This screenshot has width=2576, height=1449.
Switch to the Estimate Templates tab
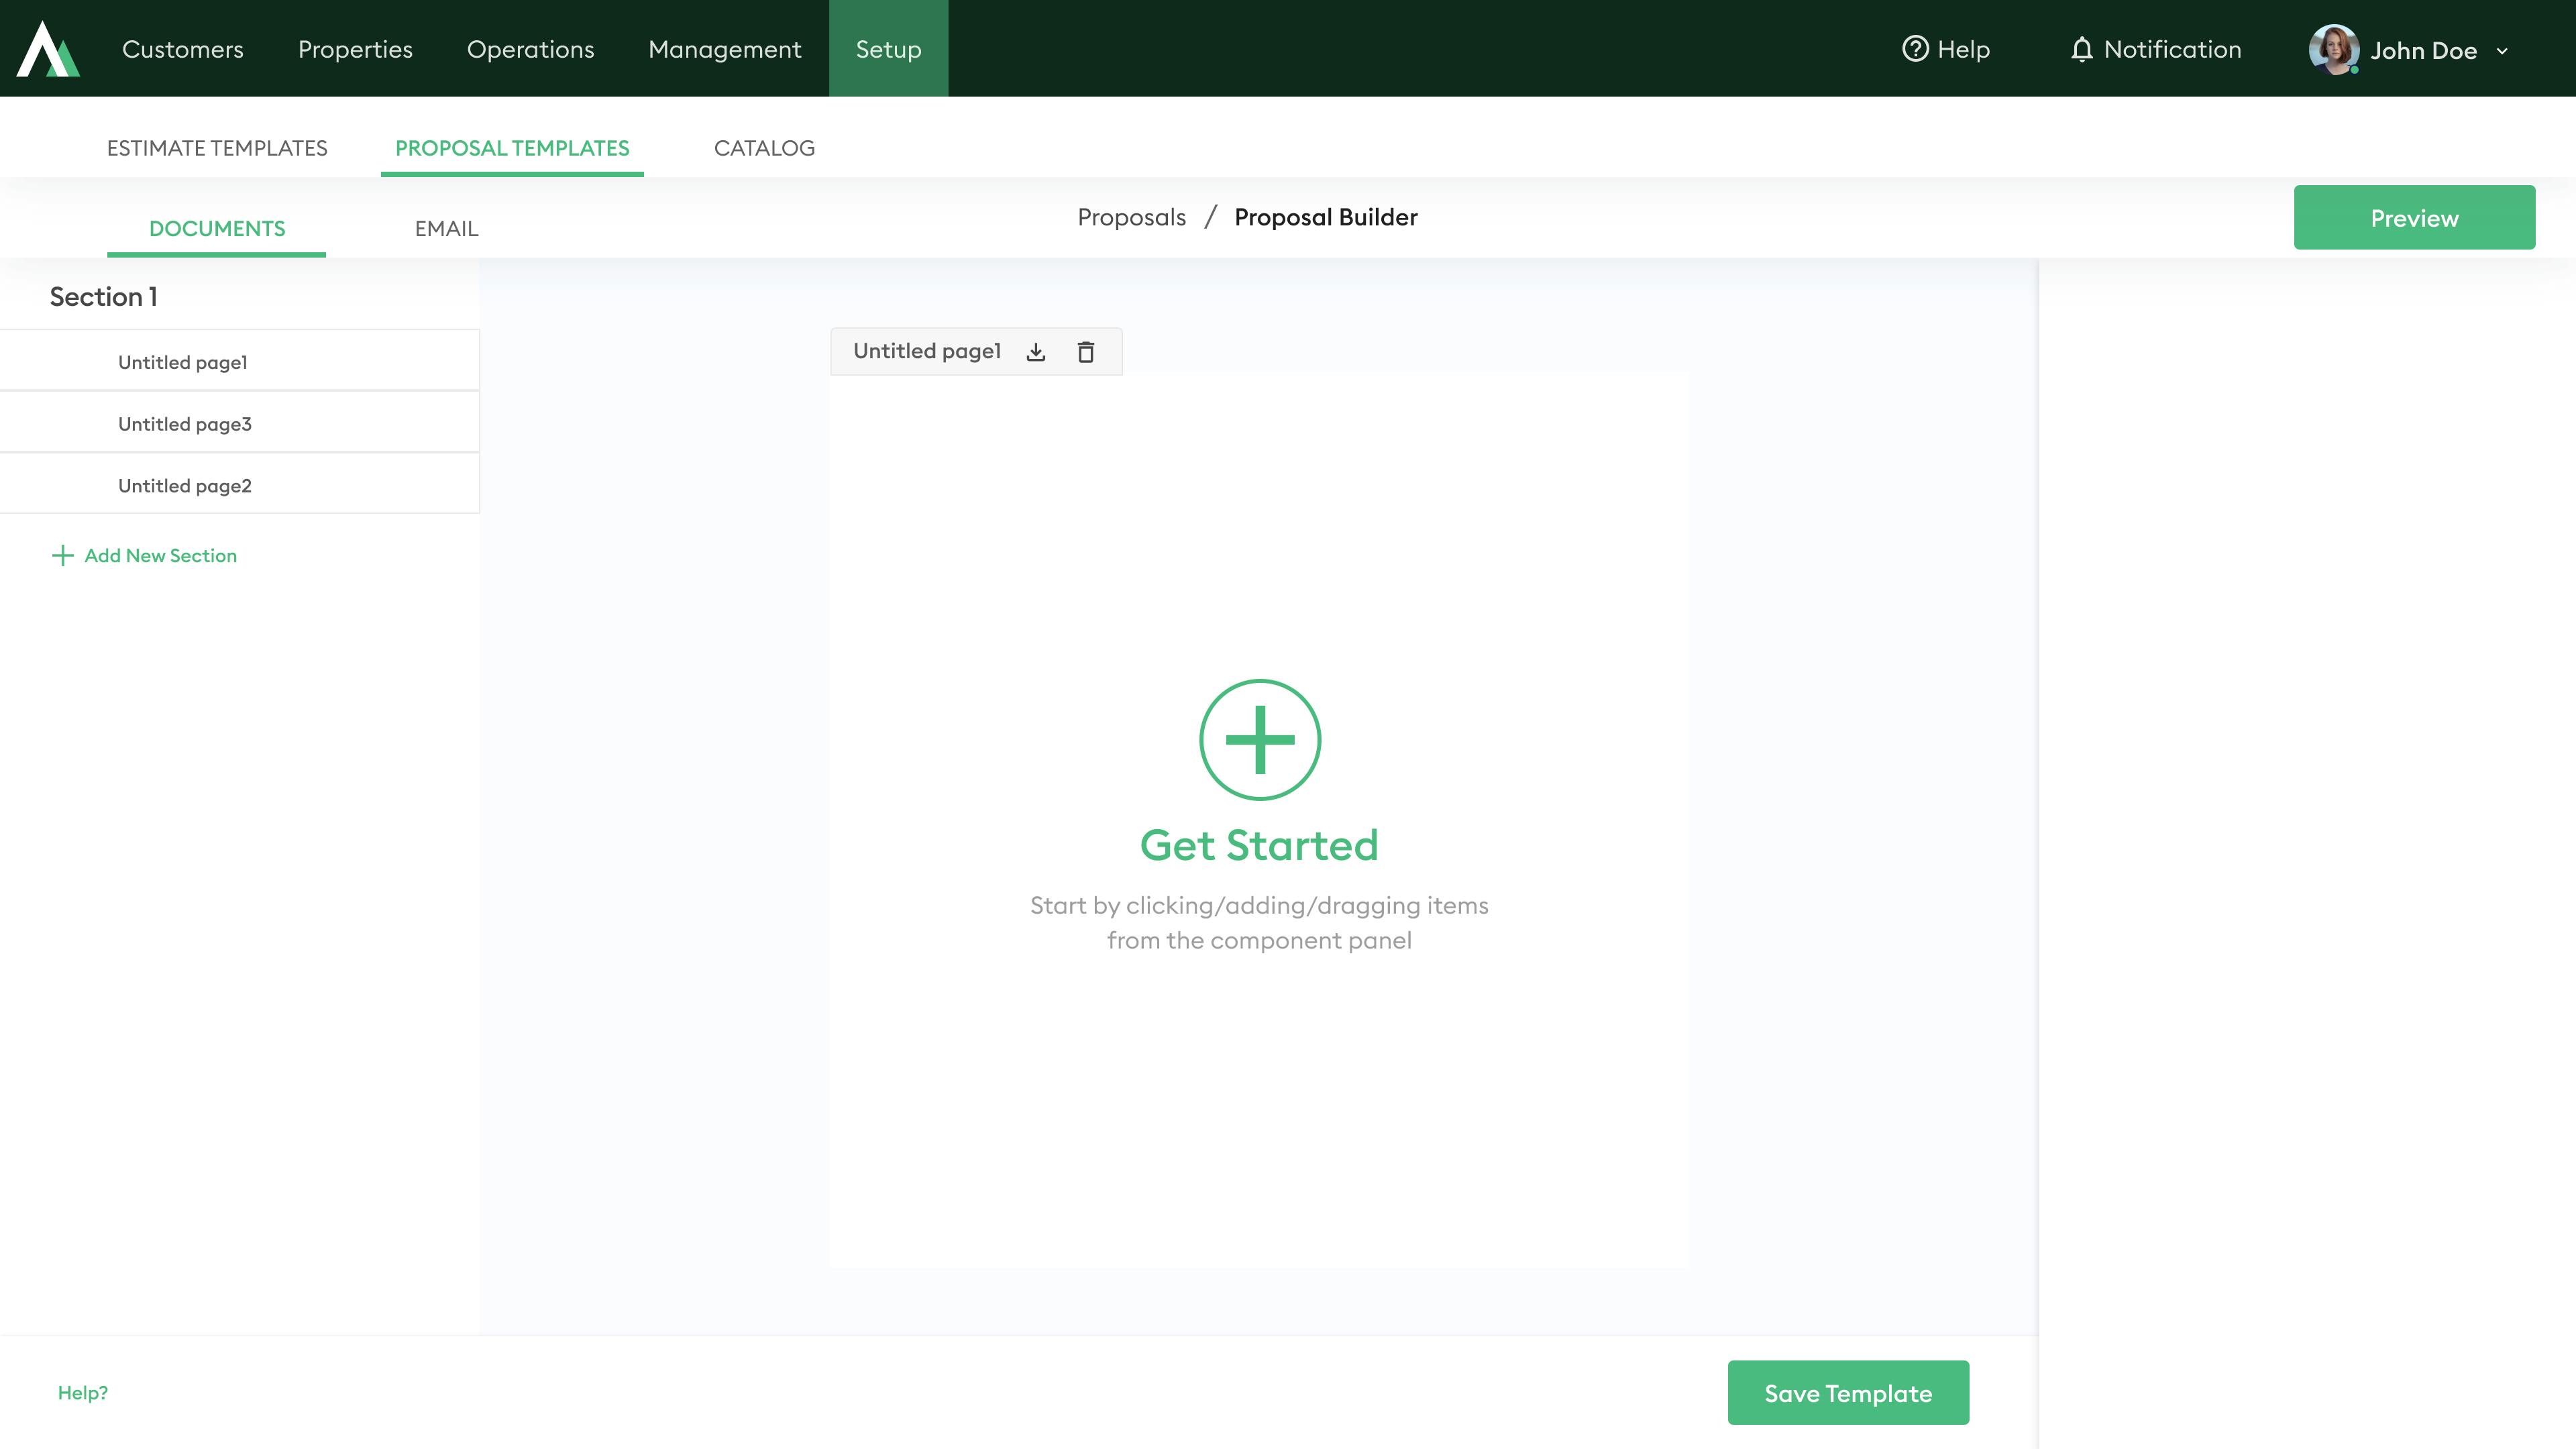coord(217,148)
